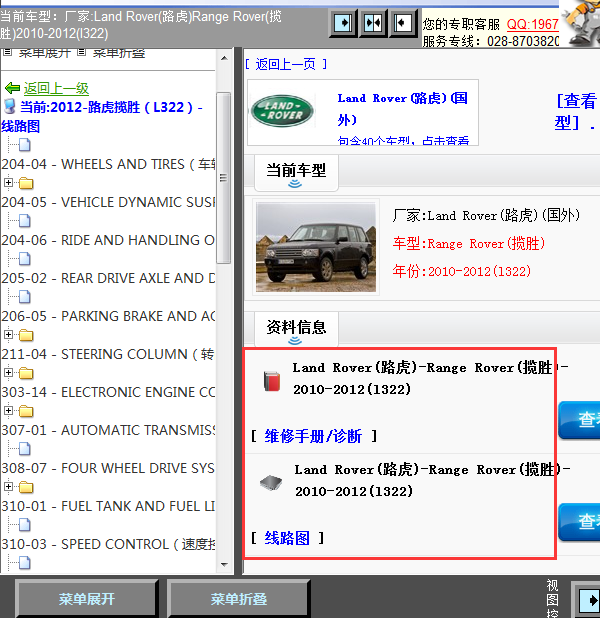Click the grey chip icon for wiring diagram
This screenshot has height=618, width=600.
click(x=271, y=483)
